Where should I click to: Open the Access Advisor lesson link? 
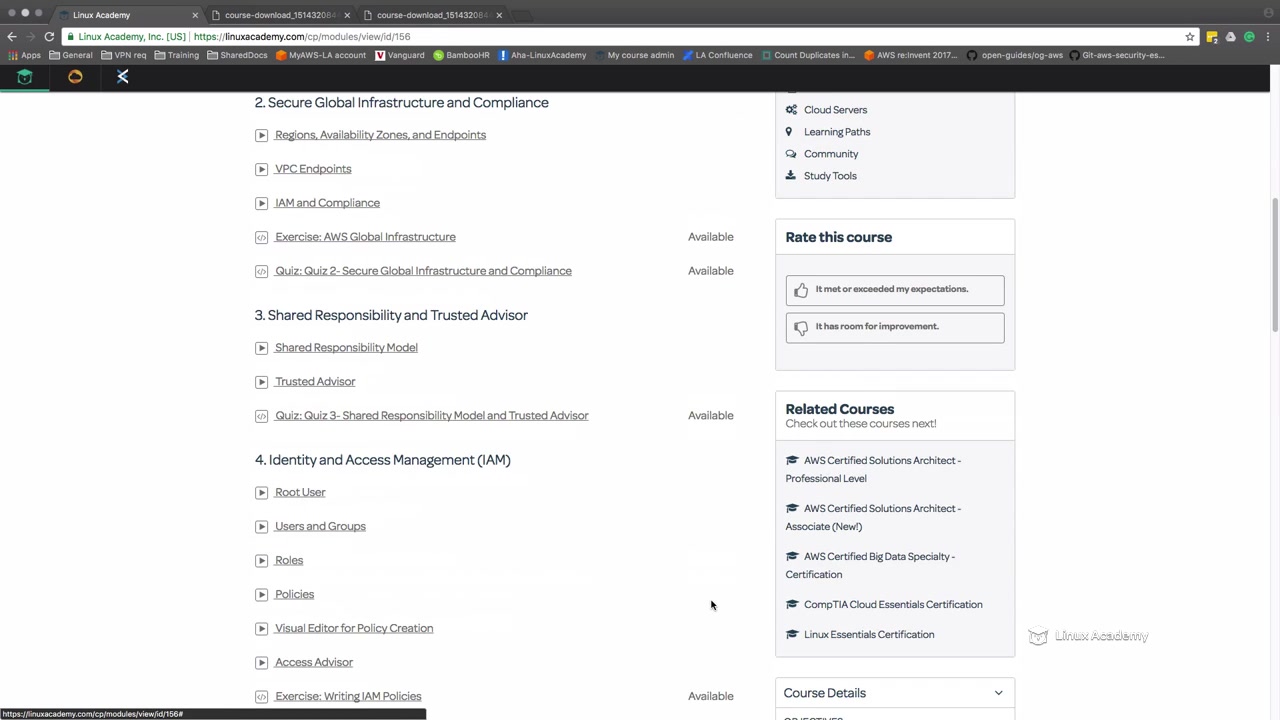[314, 663]
